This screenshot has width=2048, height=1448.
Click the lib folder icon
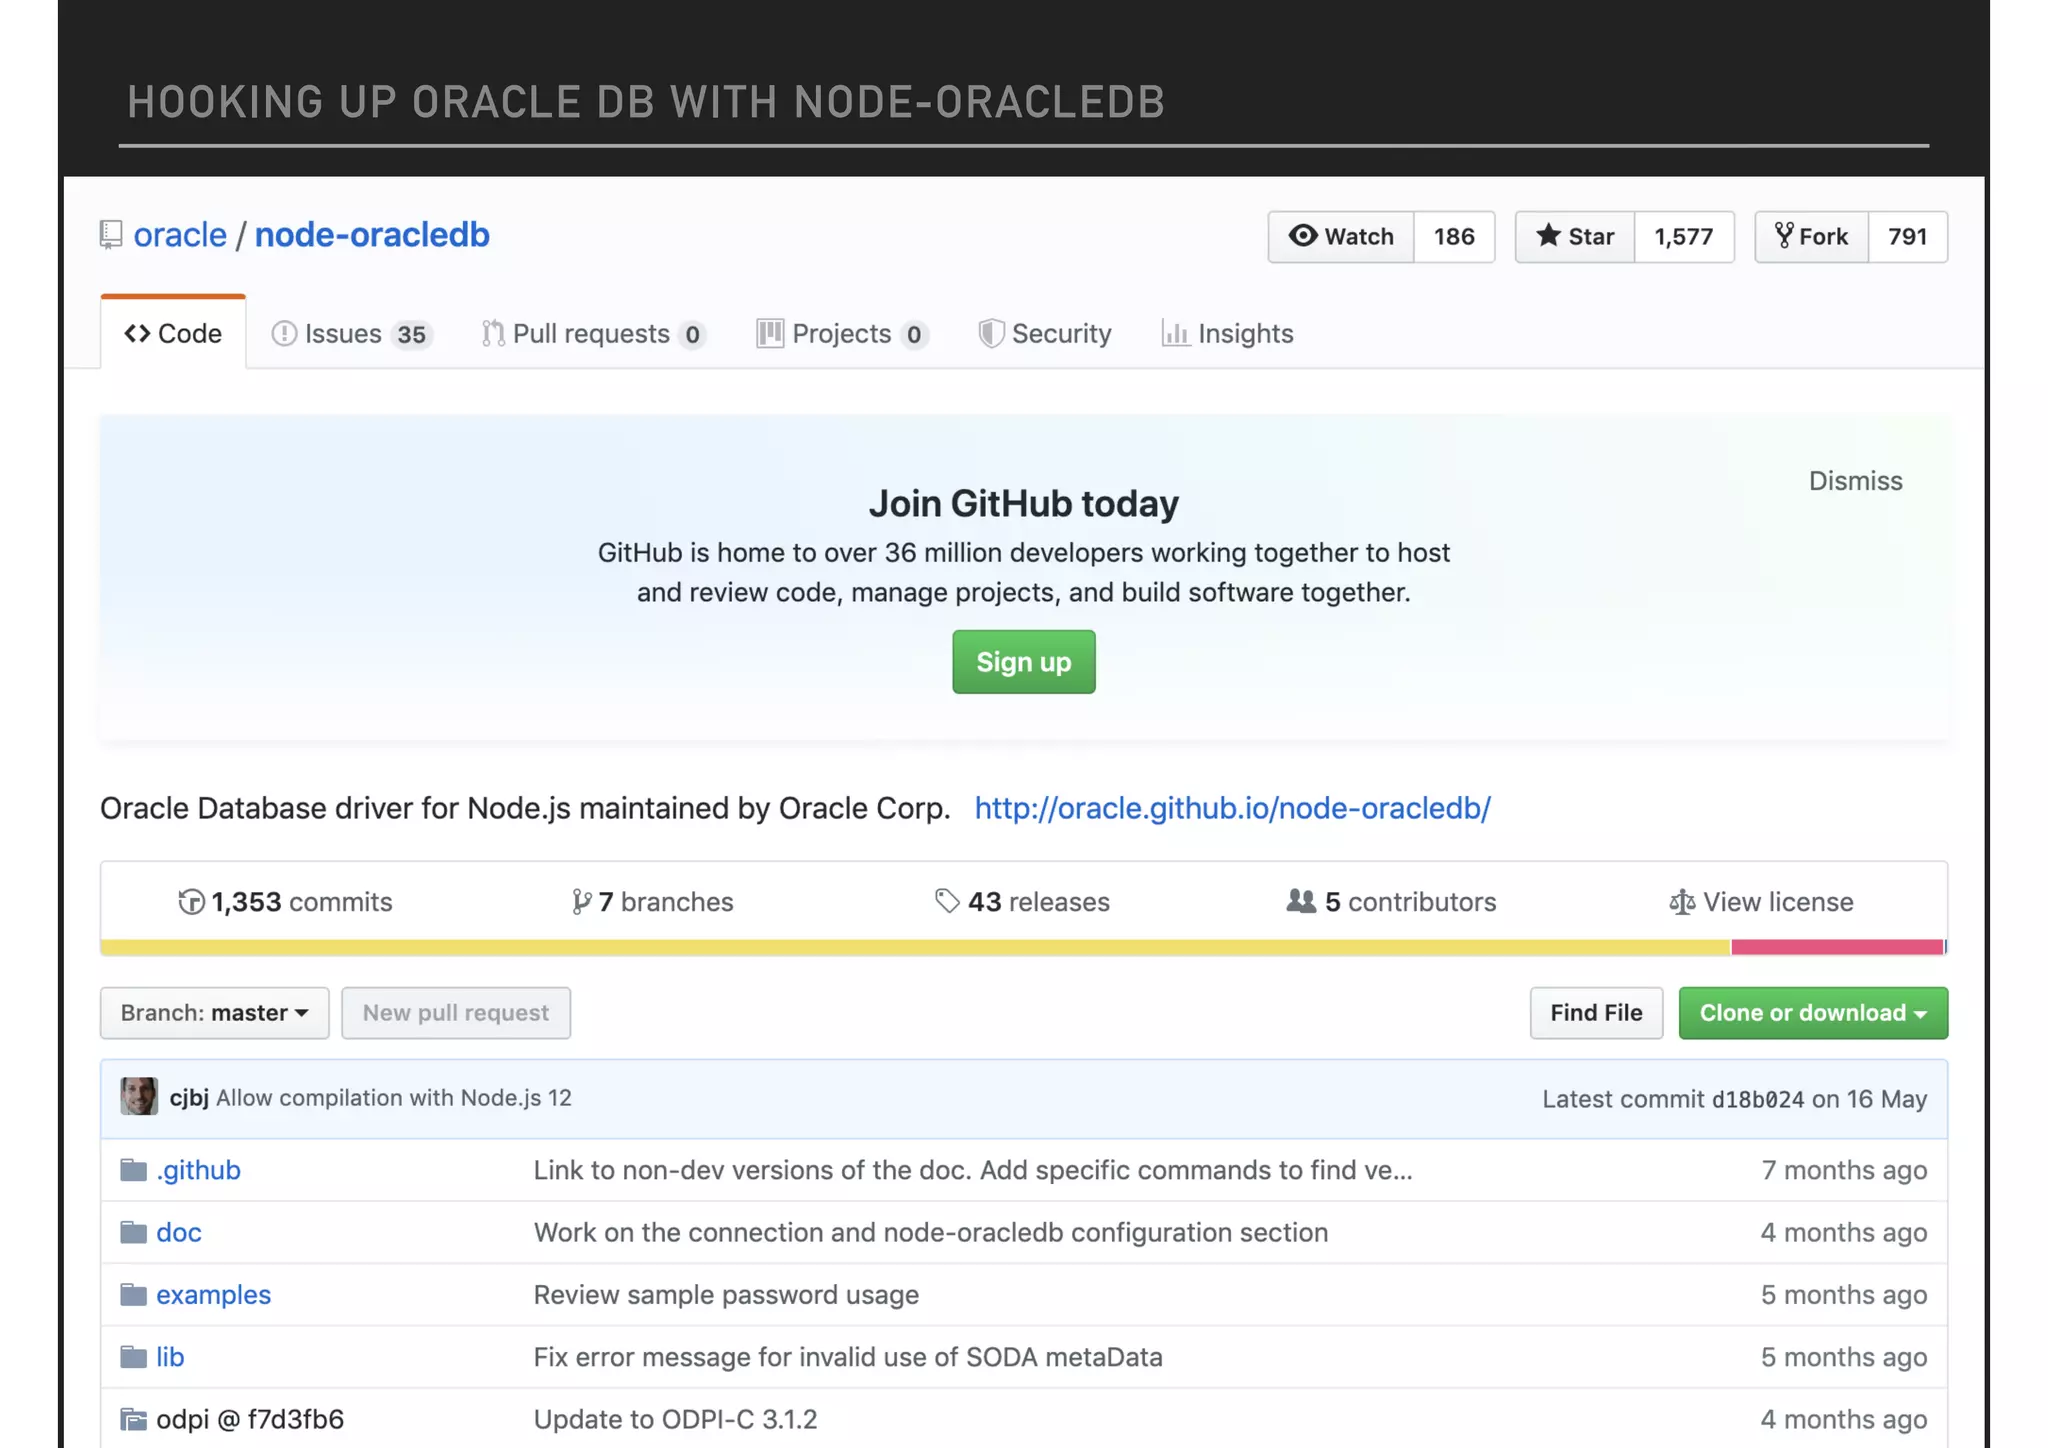coord(134,1357)
